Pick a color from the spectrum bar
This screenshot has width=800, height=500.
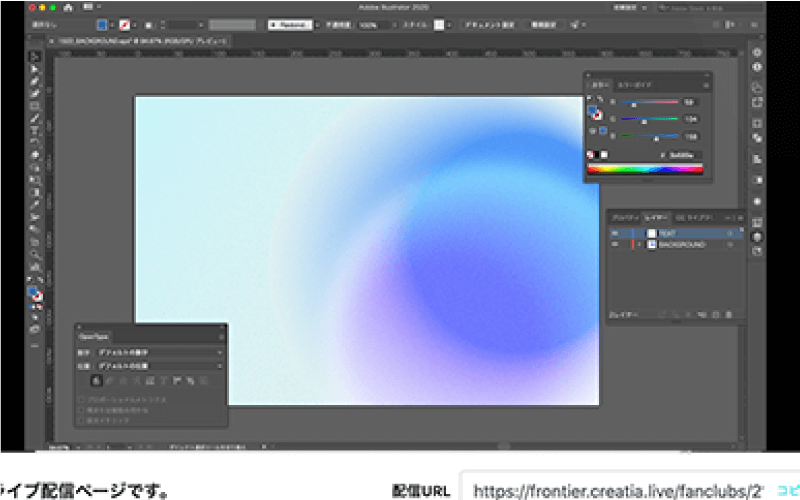click(x=645, y=169)
